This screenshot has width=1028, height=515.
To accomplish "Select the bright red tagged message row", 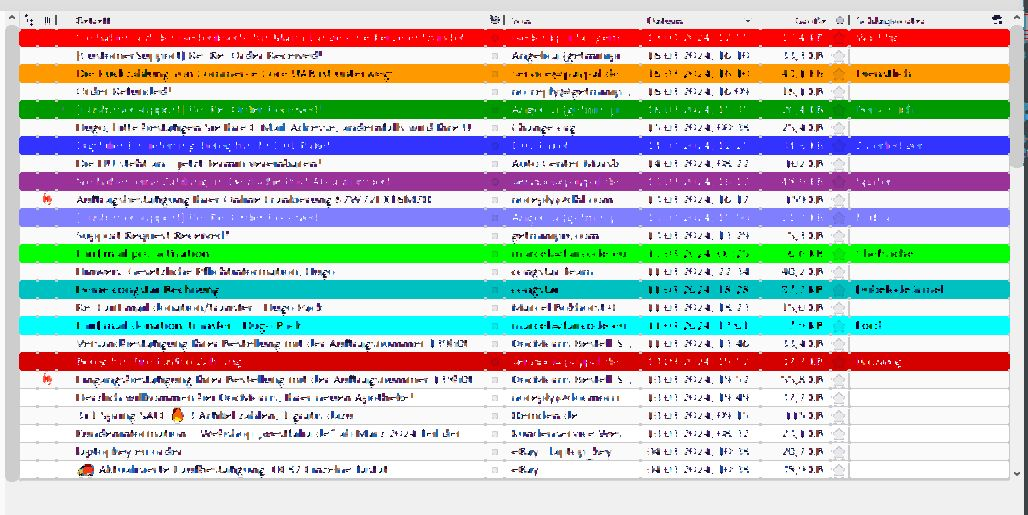I will (x=514, y=38).
